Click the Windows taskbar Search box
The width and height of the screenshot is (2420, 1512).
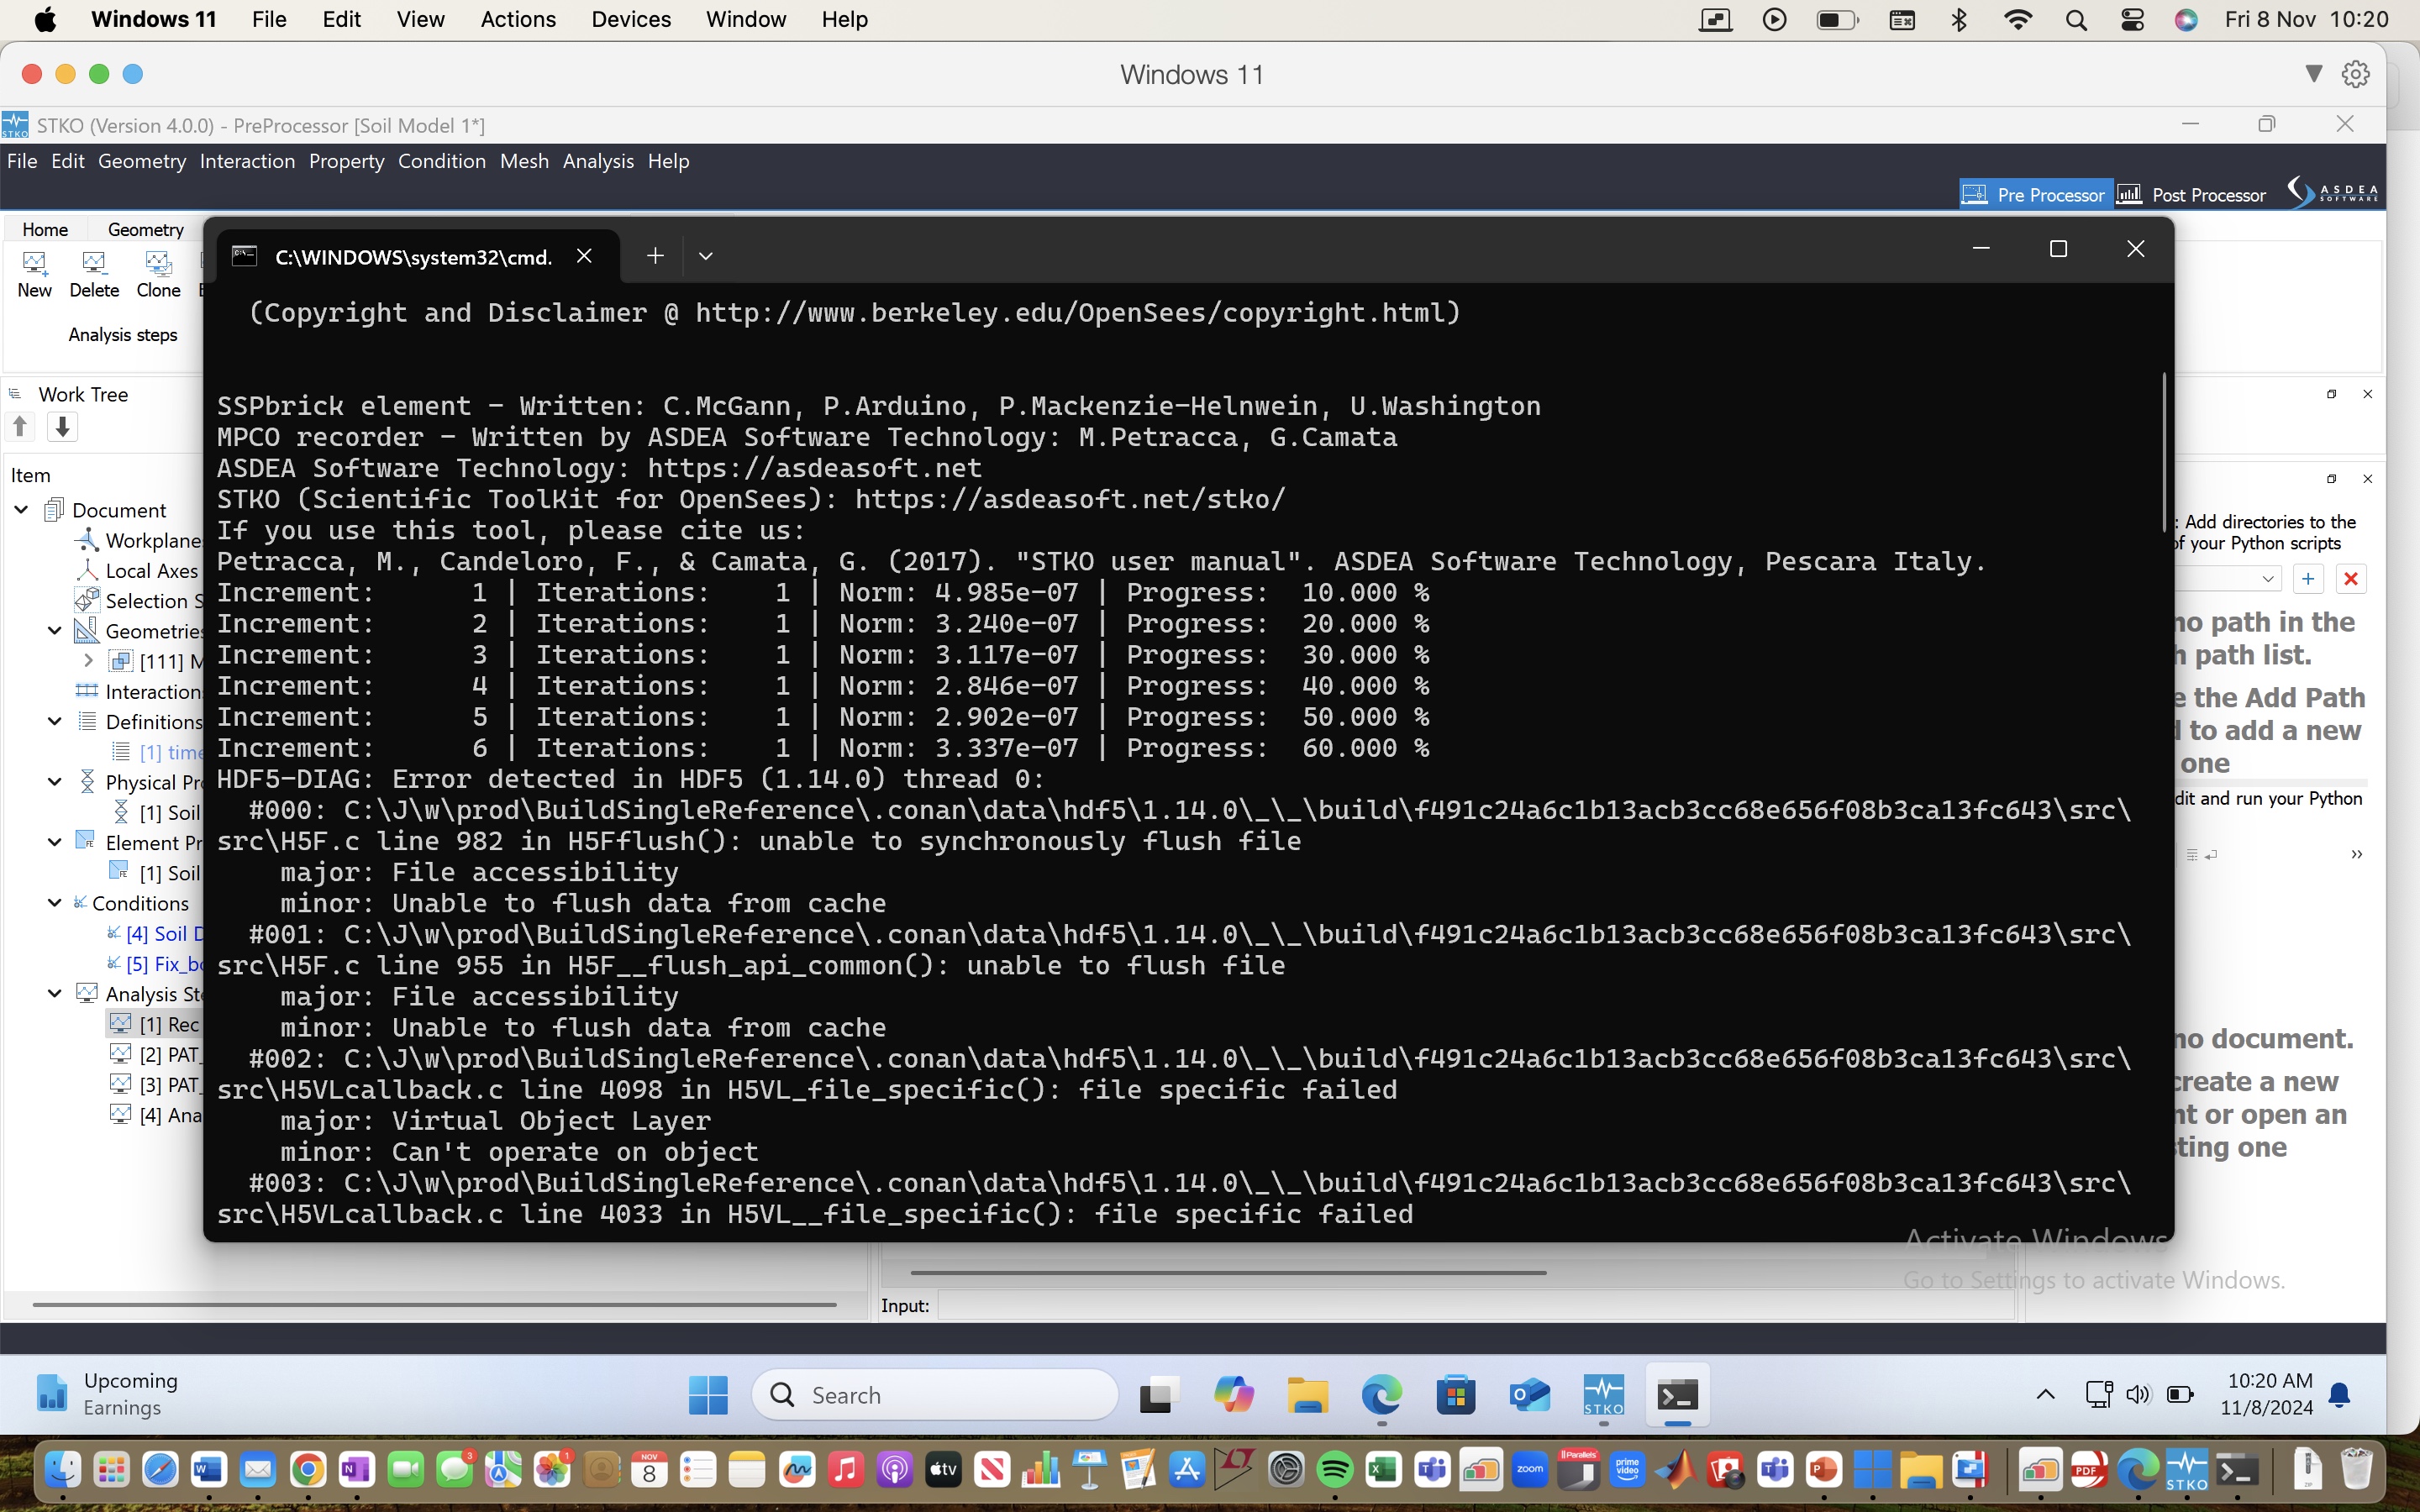click(935, 1395)
